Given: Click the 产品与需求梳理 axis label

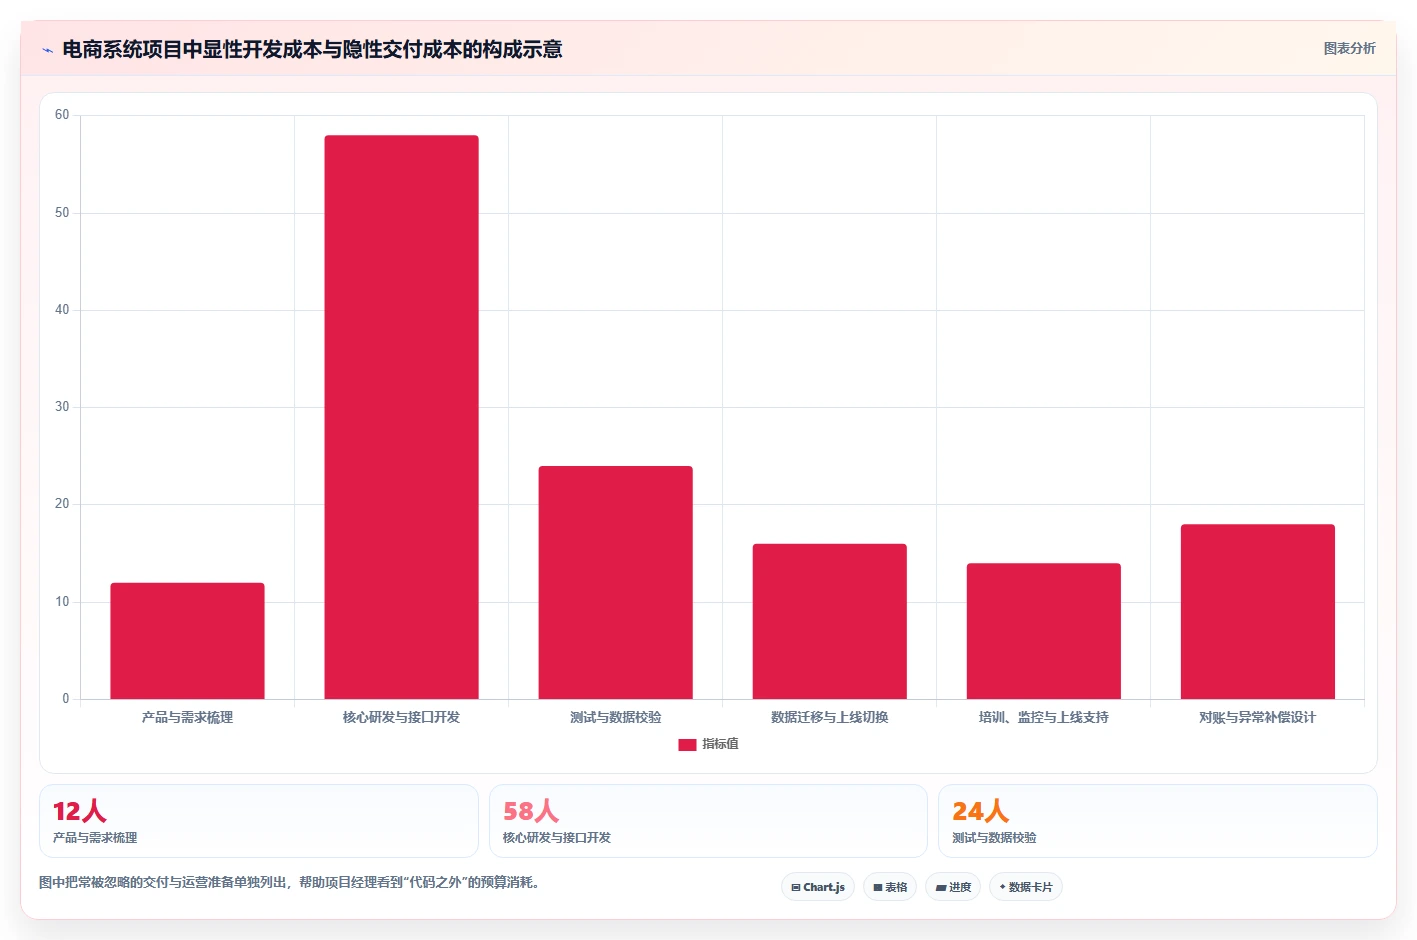Looking at the screenshot, I should click(x=187, y=717).
